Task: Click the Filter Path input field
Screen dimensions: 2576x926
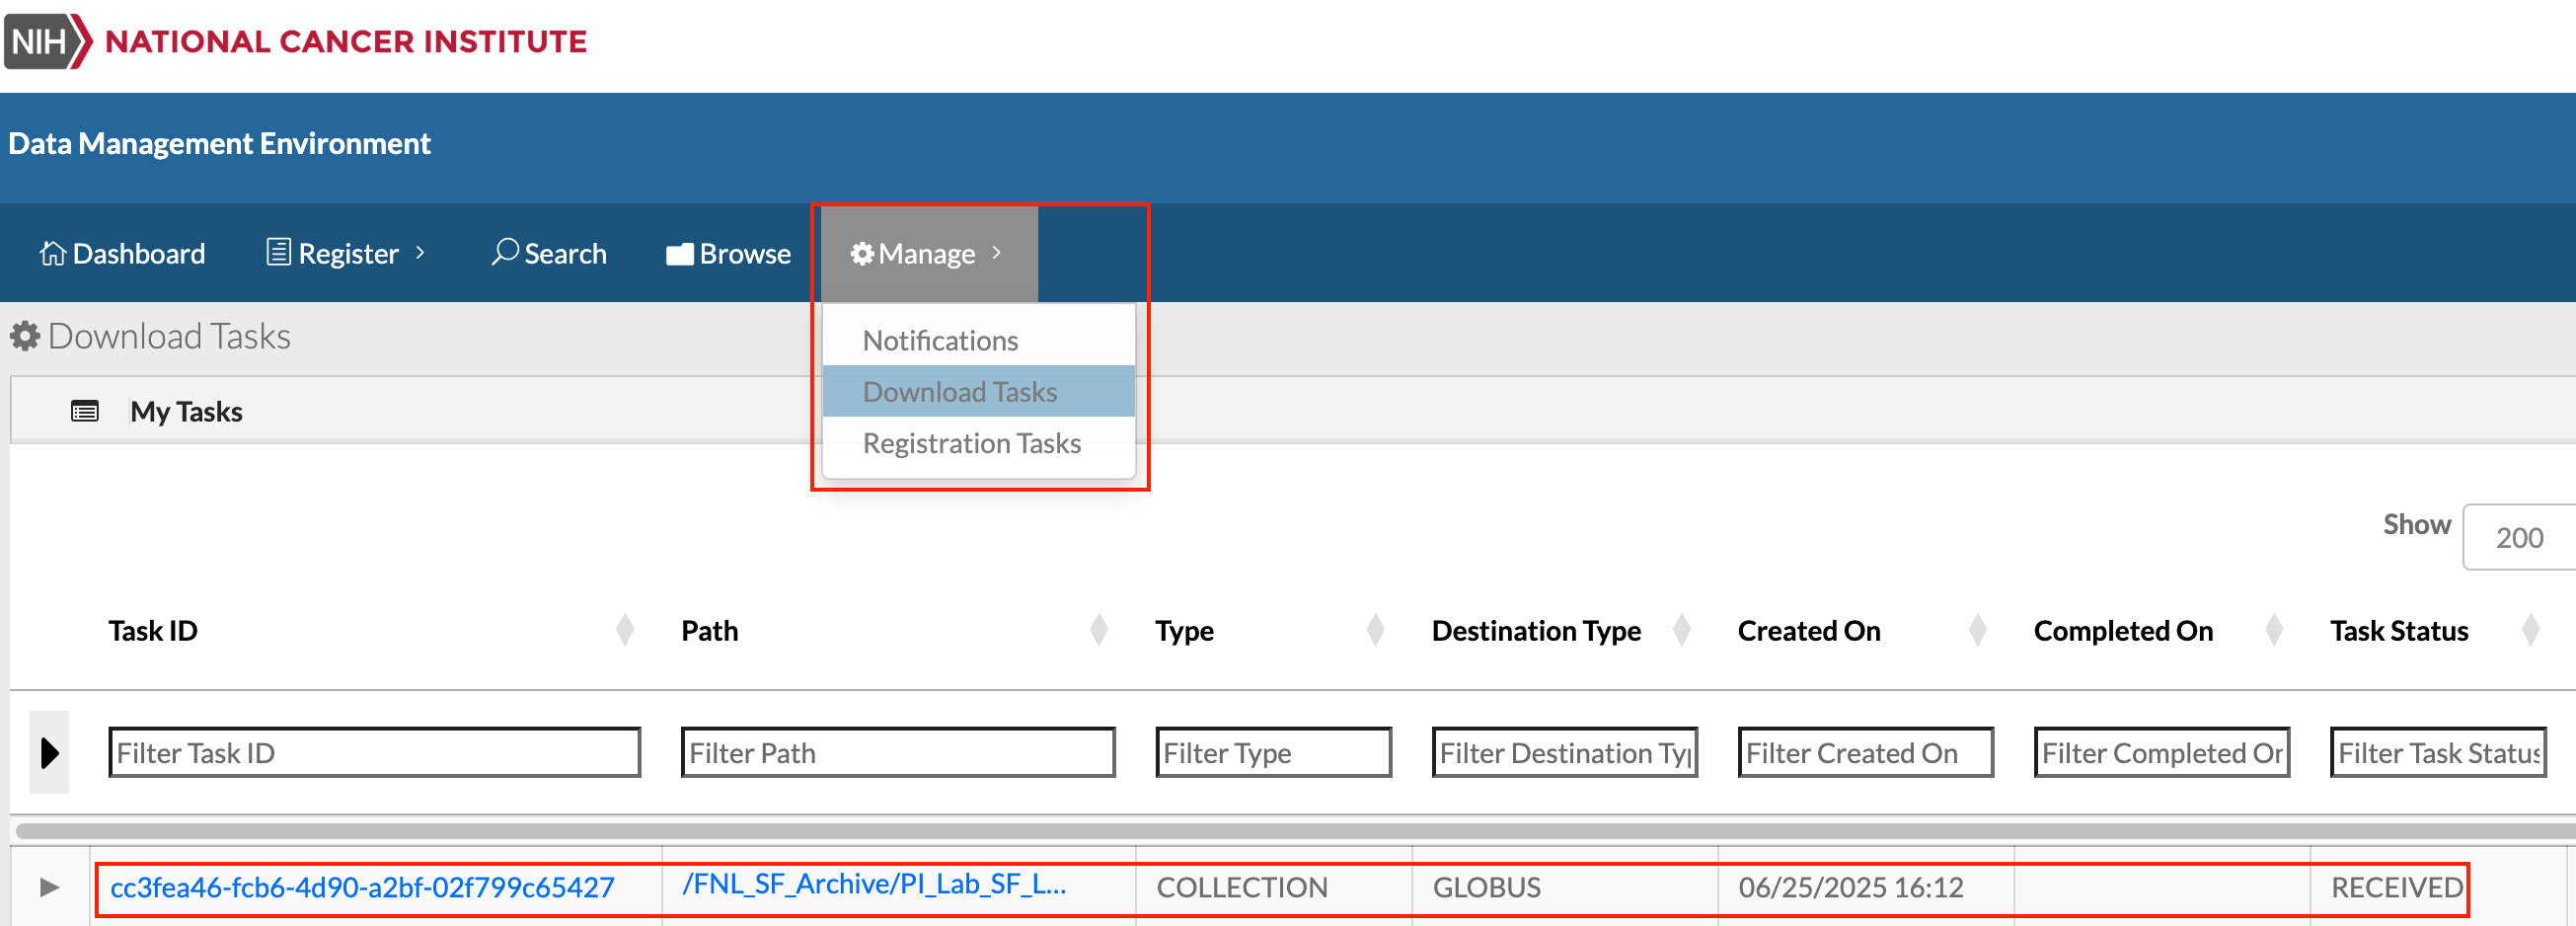Action: [x=897, y=752]
